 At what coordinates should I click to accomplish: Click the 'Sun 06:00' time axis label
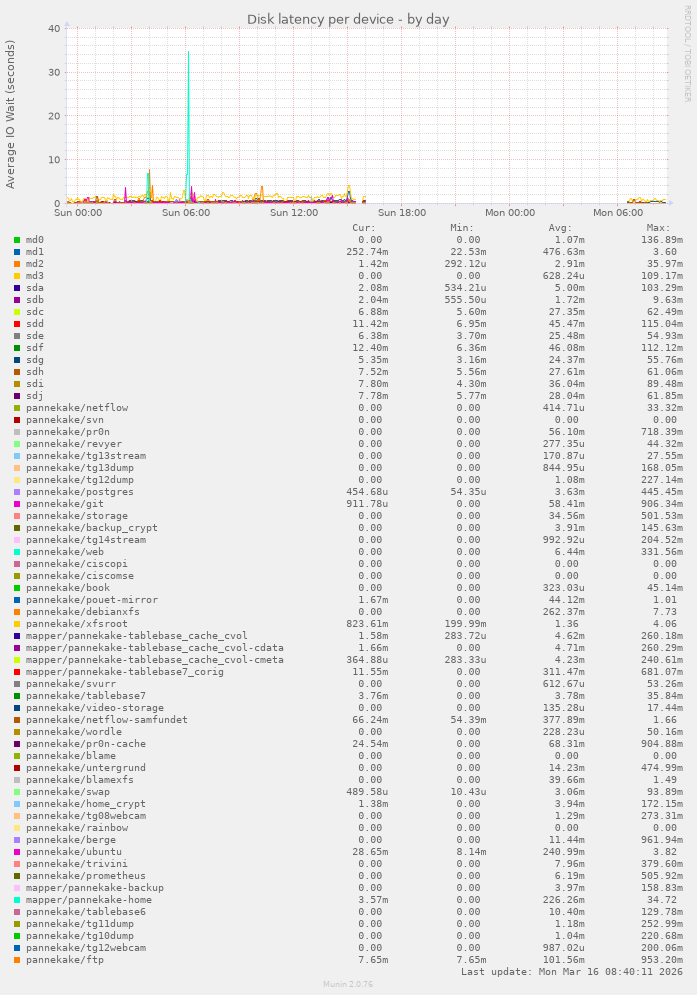coord(186,213)
